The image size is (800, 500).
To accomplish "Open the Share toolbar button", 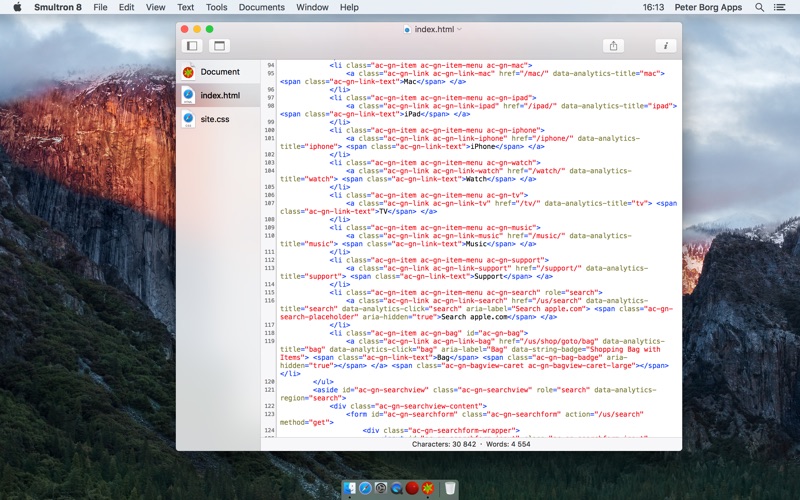I will coord(613,46).
